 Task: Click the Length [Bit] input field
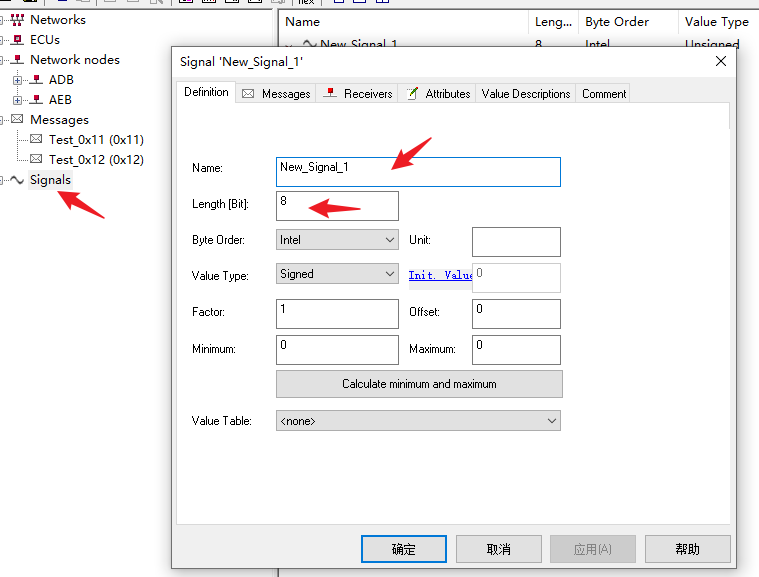pyautogui.click(x=337, y=206)
